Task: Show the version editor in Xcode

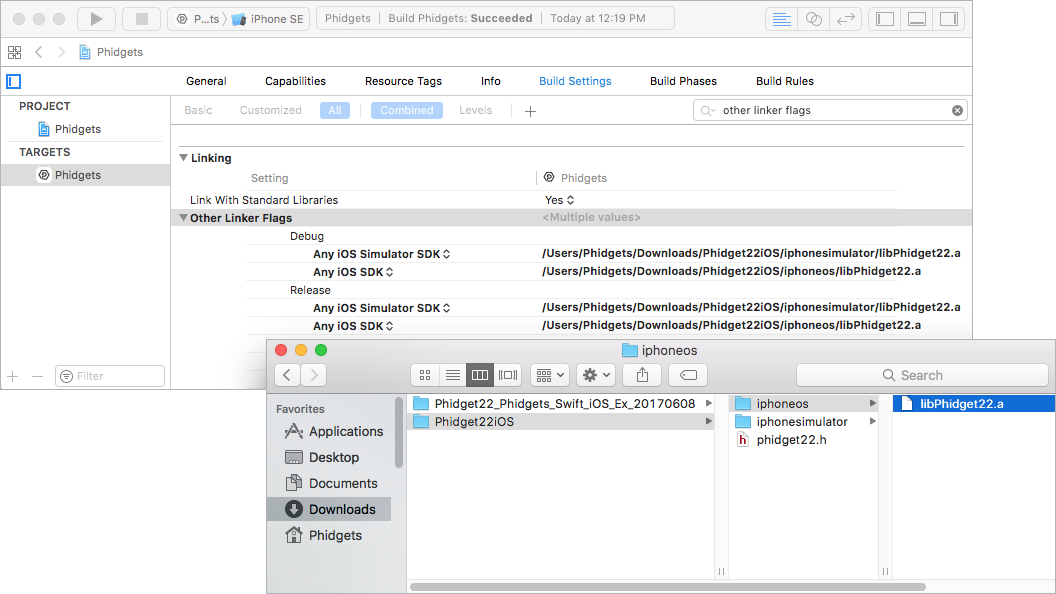Action: [845, 19]
